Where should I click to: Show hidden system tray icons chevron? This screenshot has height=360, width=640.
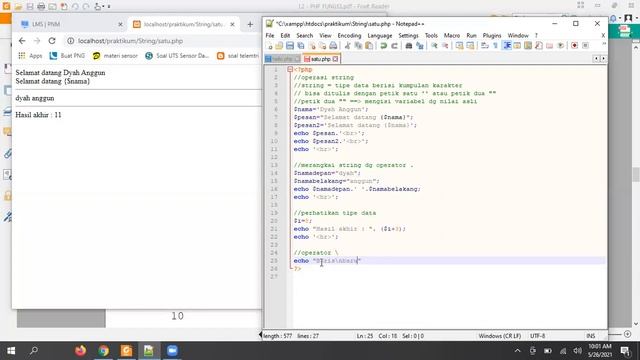(518, 351)
